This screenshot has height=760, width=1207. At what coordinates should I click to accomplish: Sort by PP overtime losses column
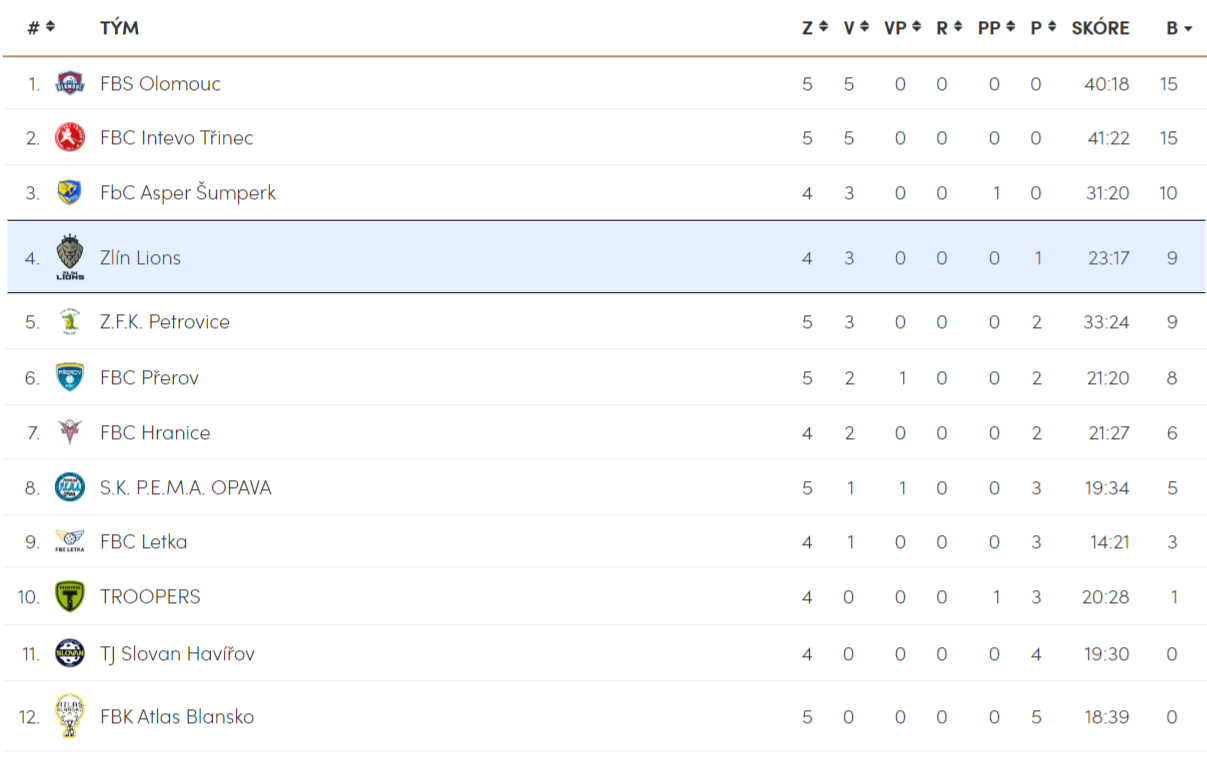tap(997, 28)
